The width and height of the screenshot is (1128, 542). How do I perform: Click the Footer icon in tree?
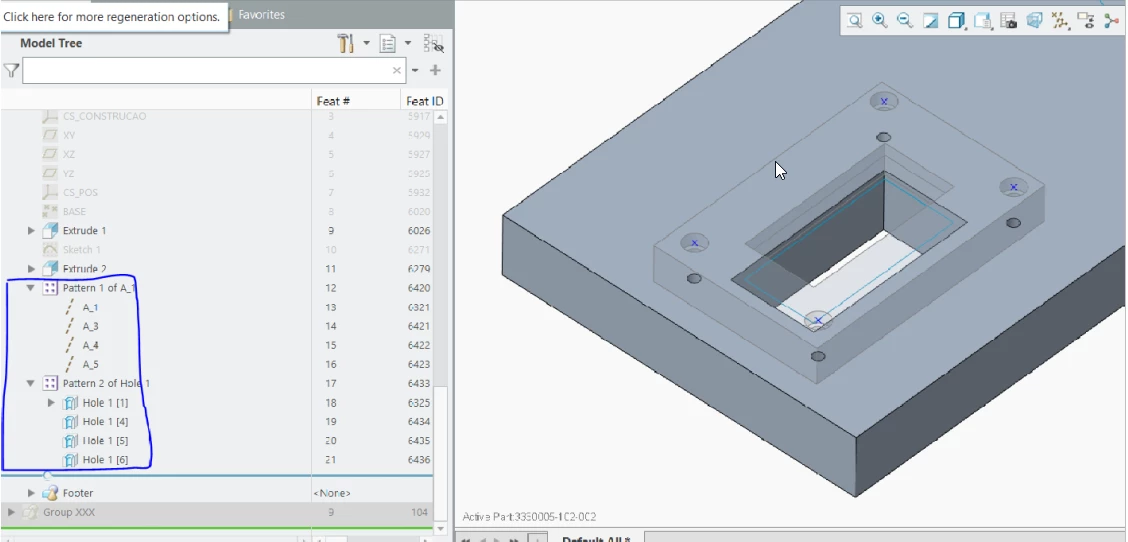click(x=50, y=493)
